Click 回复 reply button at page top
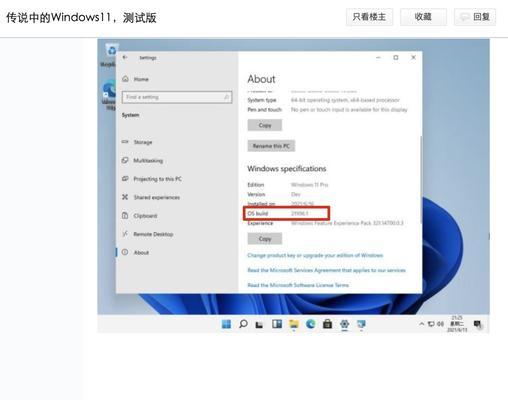Screen dimensions: 508x400 pos(475,17)
